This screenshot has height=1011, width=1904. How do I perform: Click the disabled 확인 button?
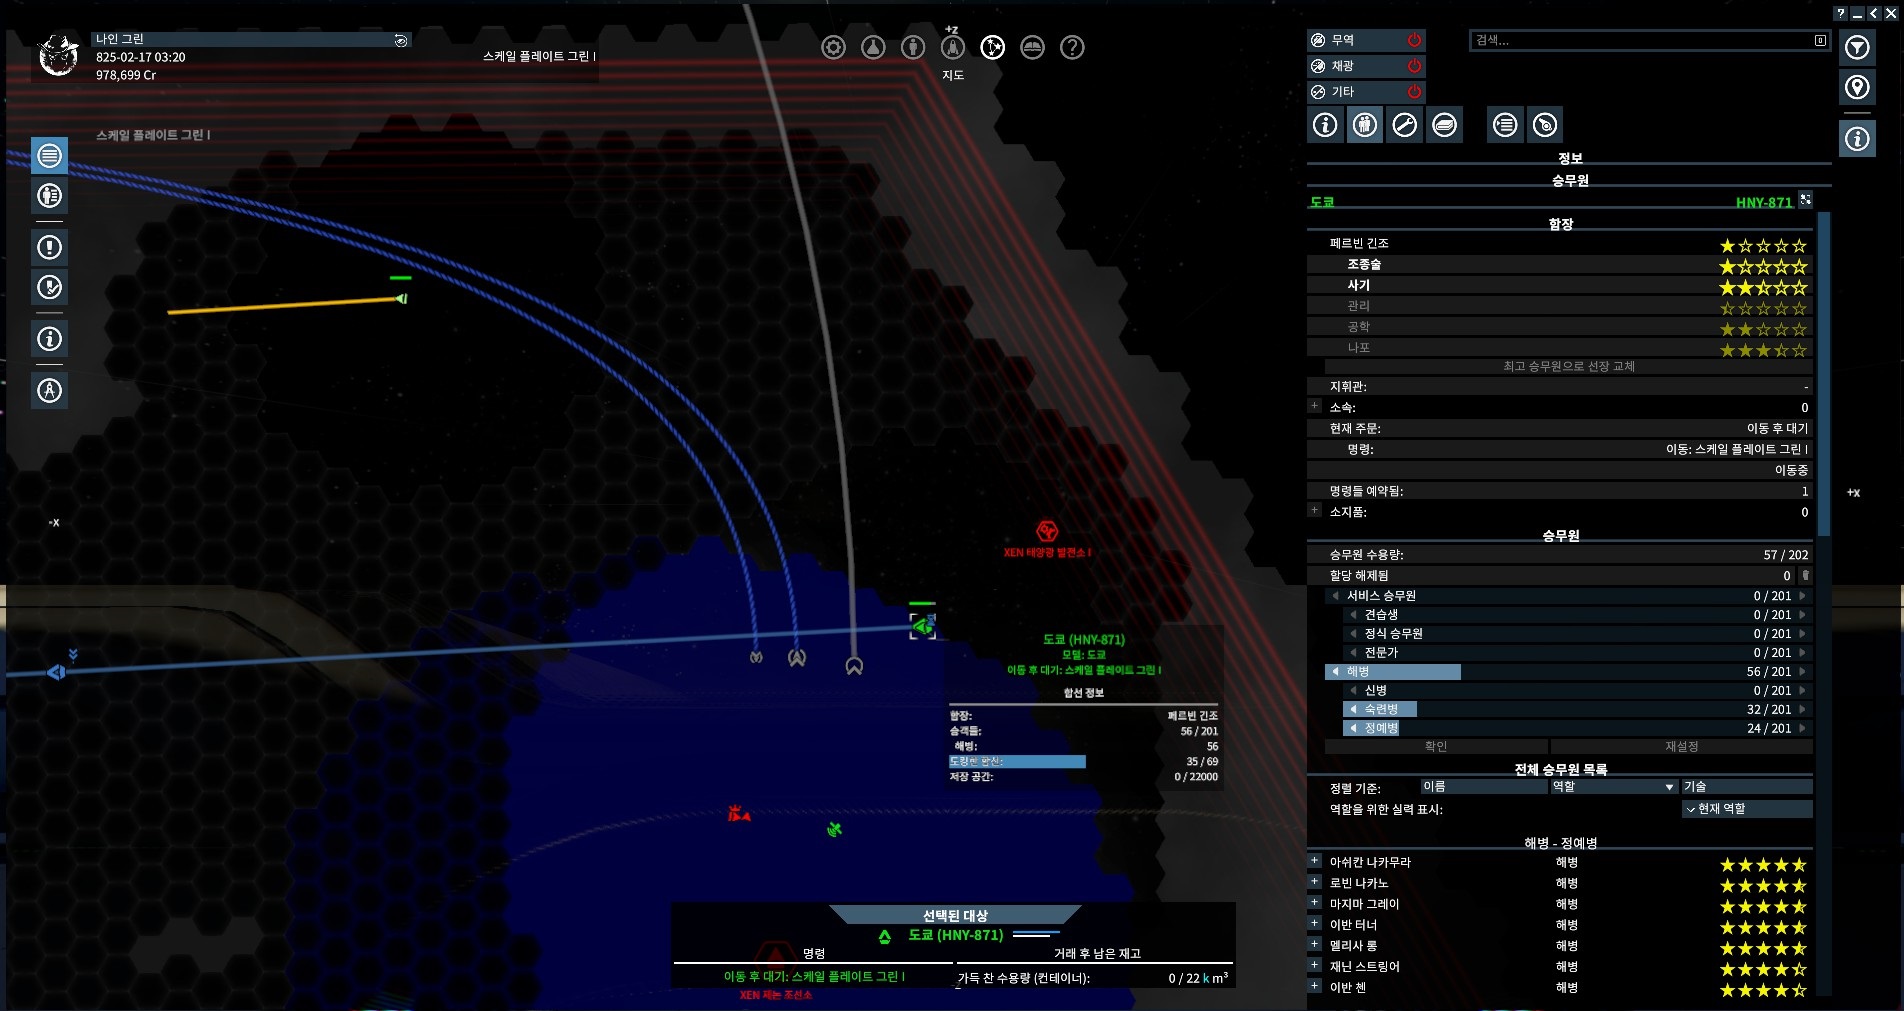[x=1436, y=747]
